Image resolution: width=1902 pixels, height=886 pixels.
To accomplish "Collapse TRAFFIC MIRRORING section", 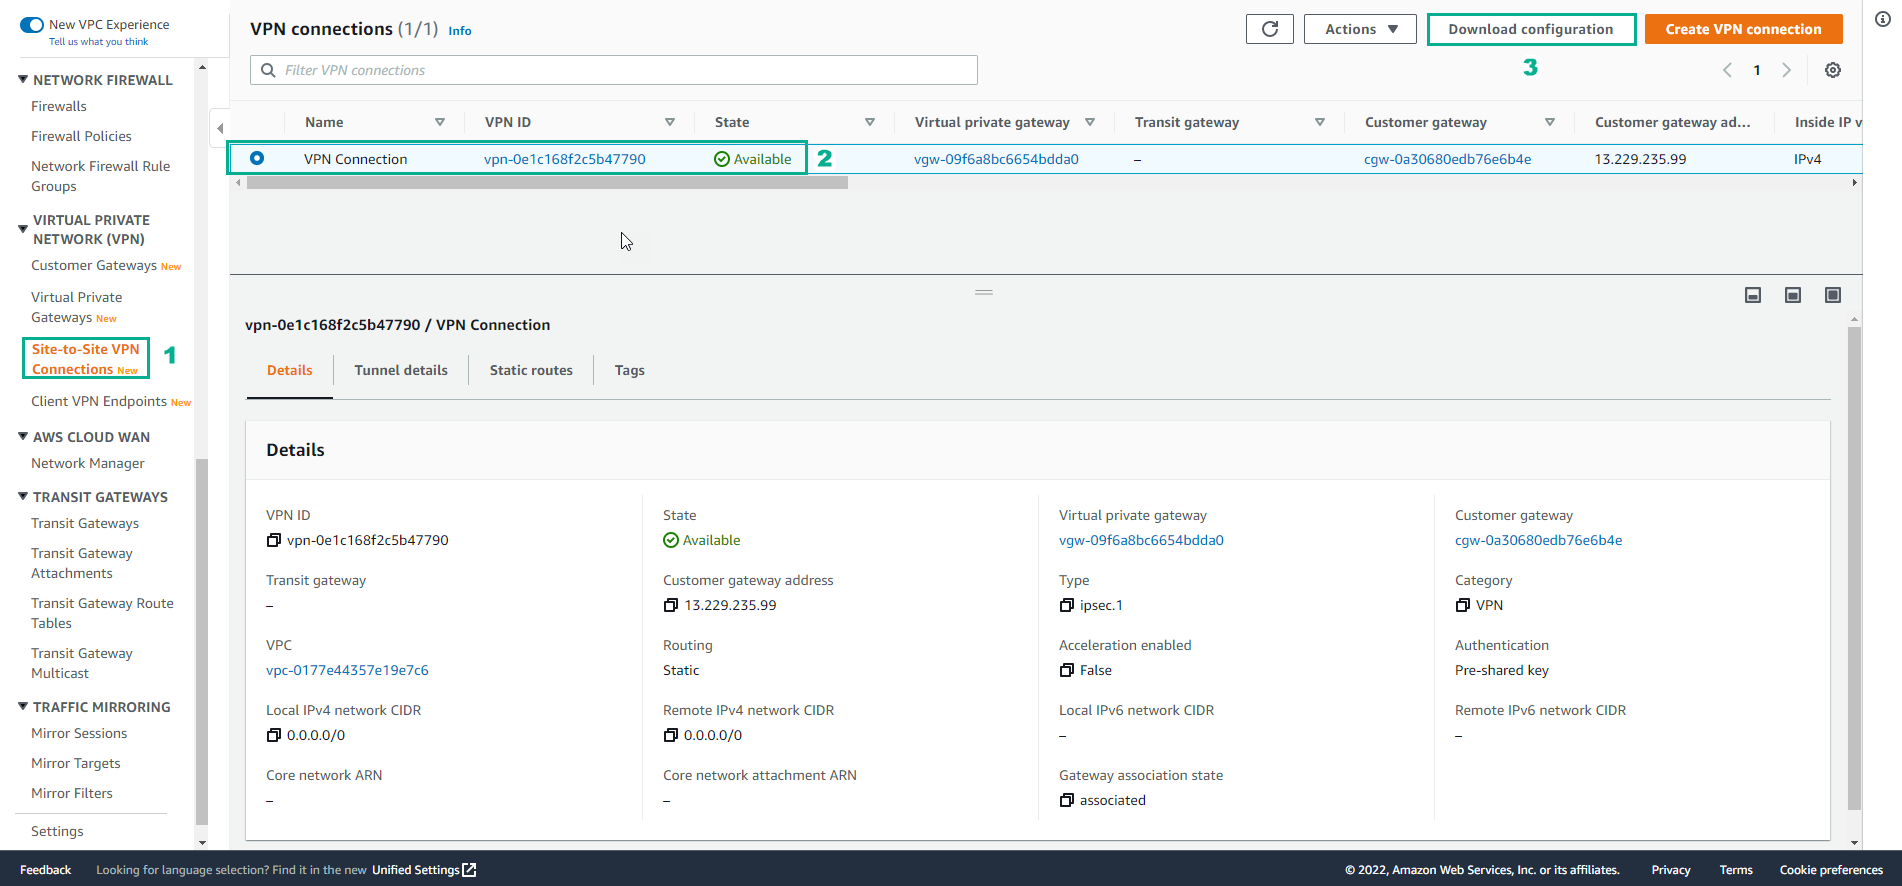I will coord(23,706).
